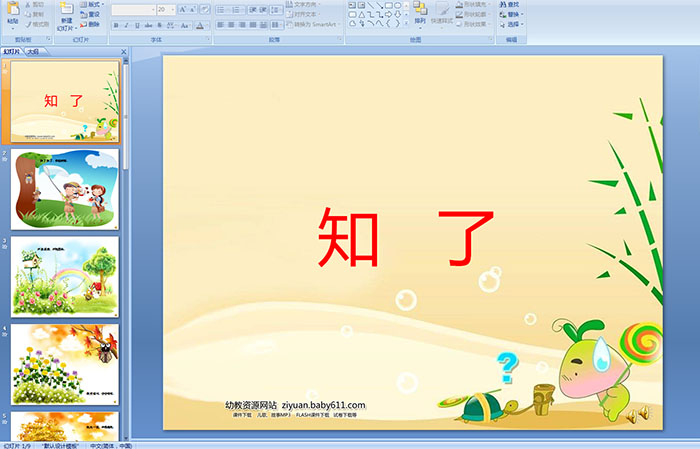The image size is (700, 449).
Task: Click the Increase Font Size icon
Action: 183,9
